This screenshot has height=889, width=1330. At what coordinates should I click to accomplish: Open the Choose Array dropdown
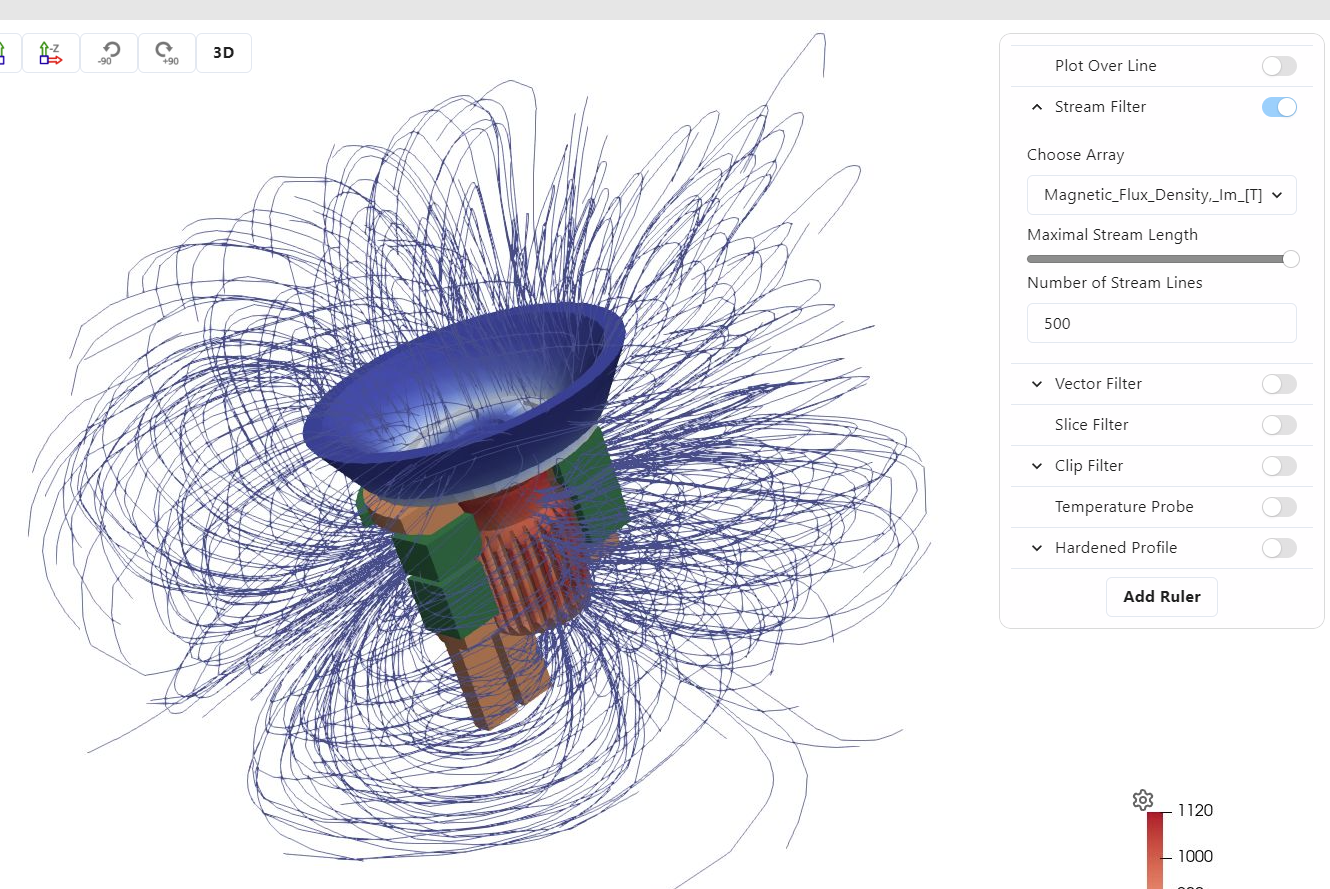pos(1161,195)
